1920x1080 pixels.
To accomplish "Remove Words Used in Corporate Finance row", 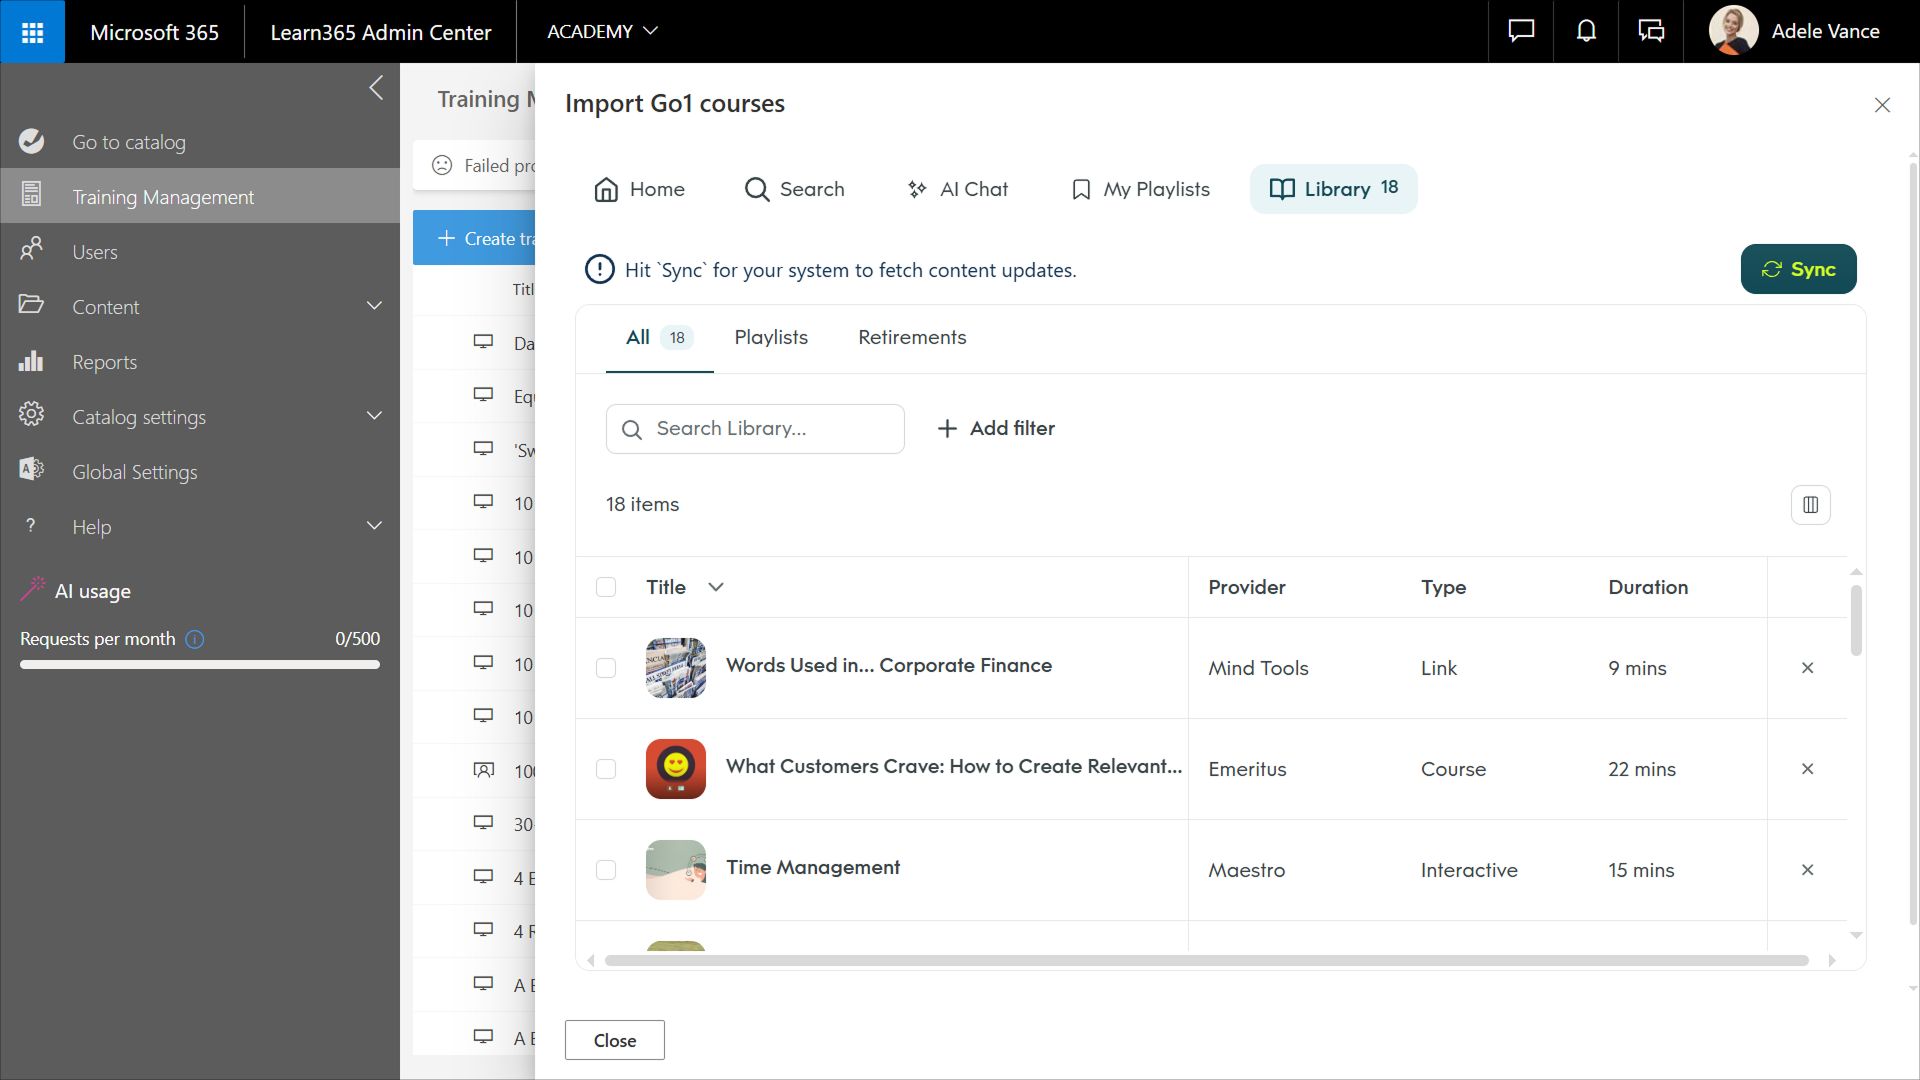I will (x=1807, y=668).
